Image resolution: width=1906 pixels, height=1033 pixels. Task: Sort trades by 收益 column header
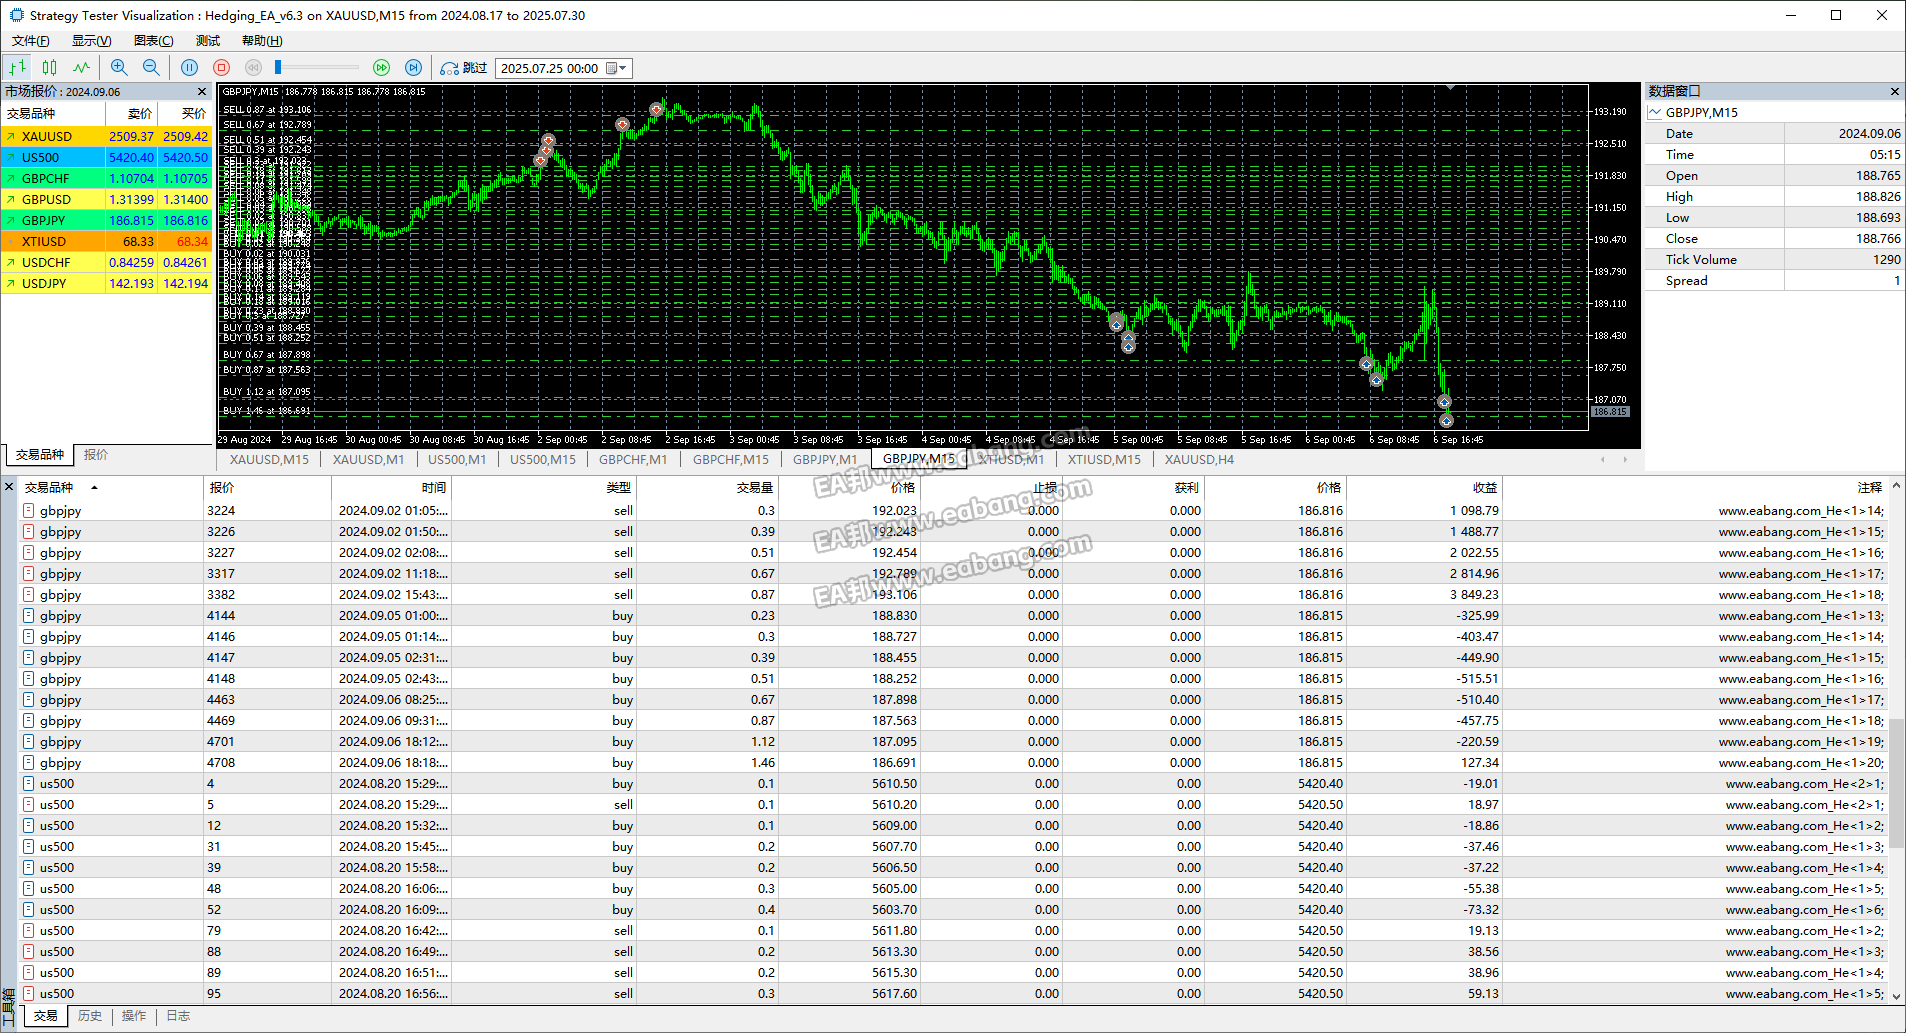coord(1425,487)
